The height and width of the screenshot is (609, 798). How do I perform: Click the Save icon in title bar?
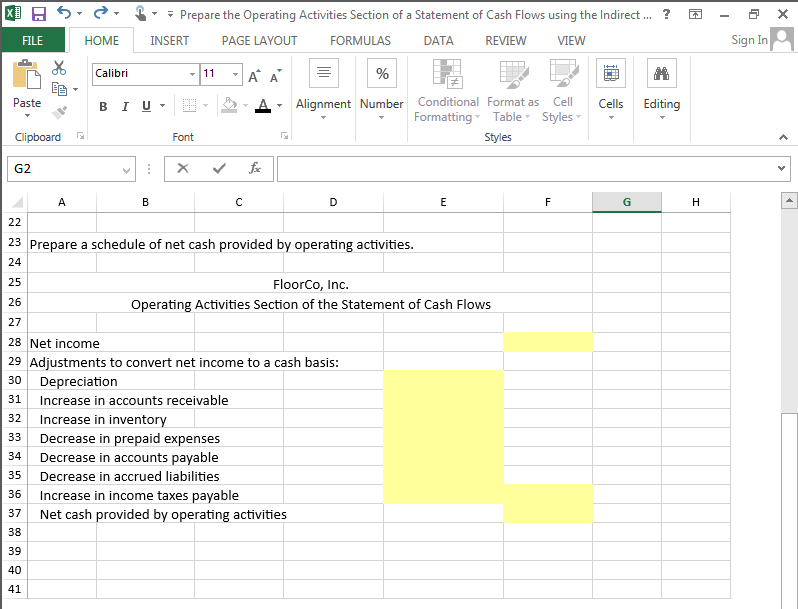click(39, 14)
